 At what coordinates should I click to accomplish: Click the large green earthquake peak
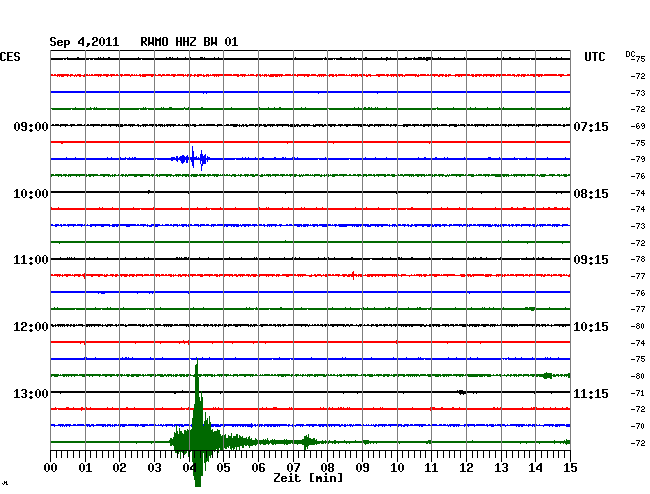[198, 423]
